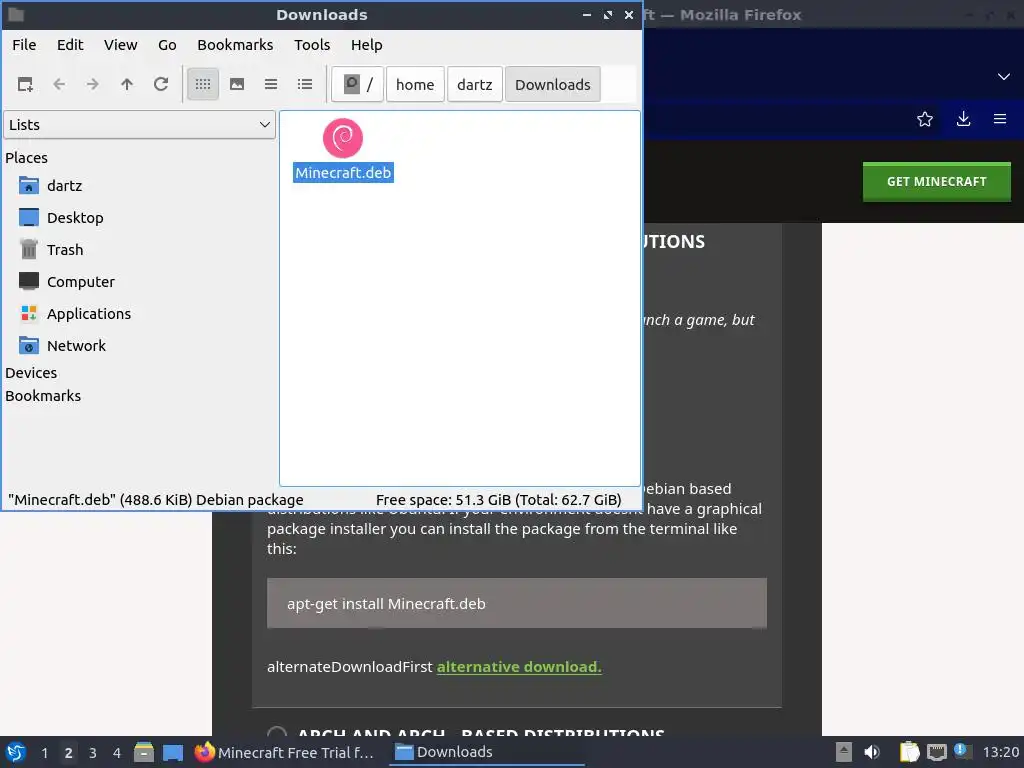Open network status tray icon
The height and width of the screenshot is (768, 1024).
(x=936, y=752)
